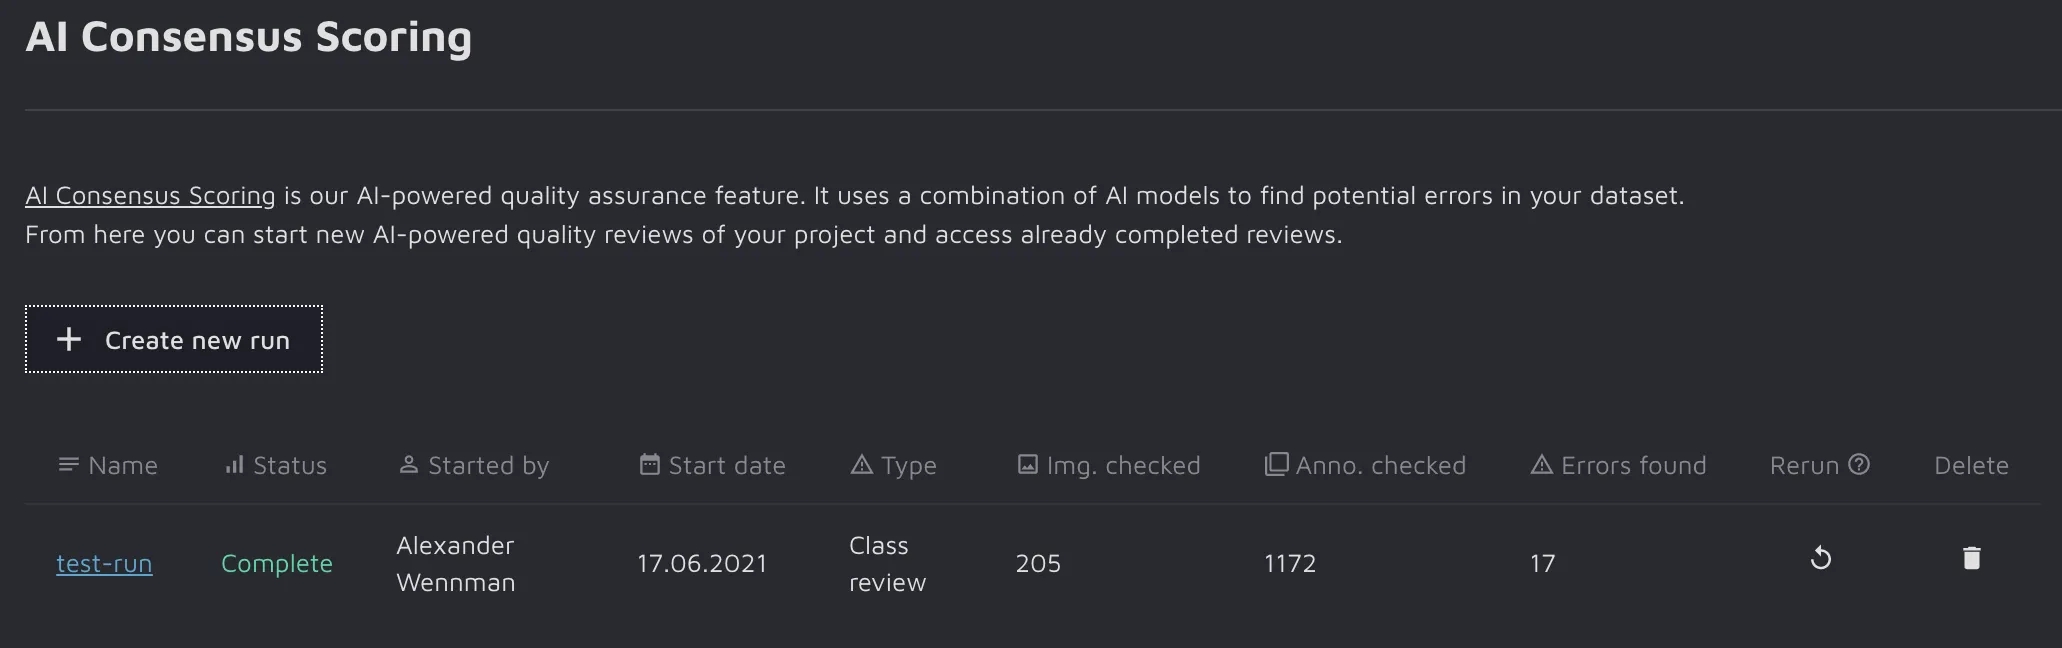Delete test-run using the trash icon
Image resolution: width=2062 pixels, height=648 pixels.
tap(1971, 558)
